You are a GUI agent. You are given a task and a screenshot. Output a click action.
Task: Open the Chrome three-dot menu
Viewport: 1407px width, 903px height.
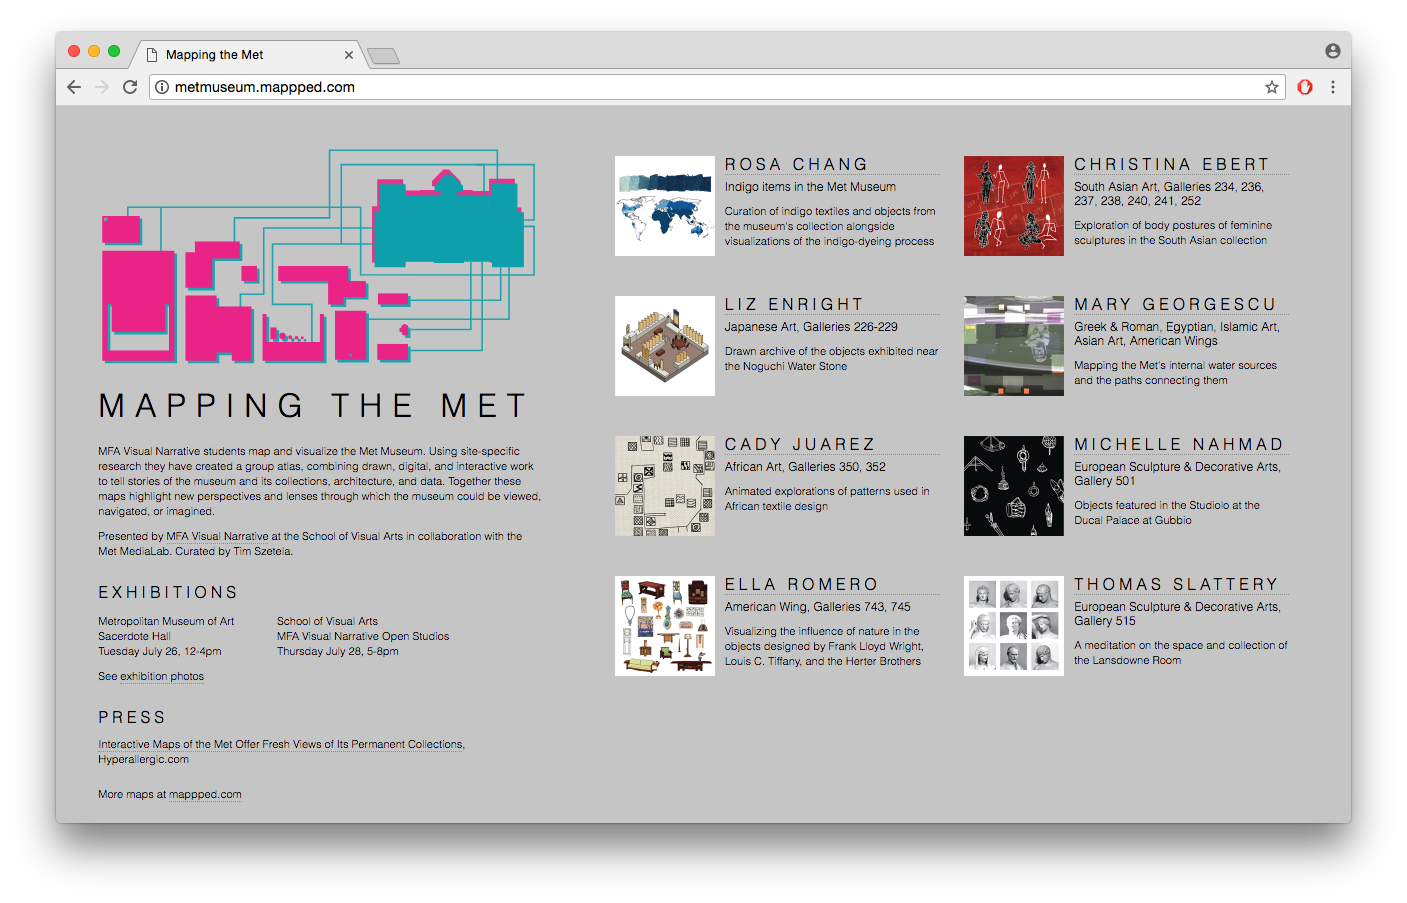point(1333,87)
